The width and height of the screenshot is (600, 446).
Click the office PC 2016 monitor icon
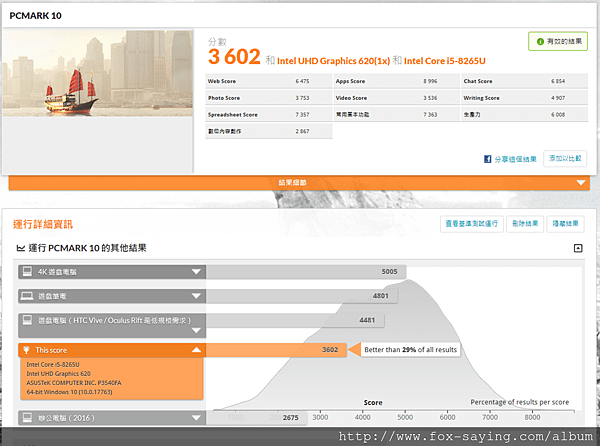27,418
